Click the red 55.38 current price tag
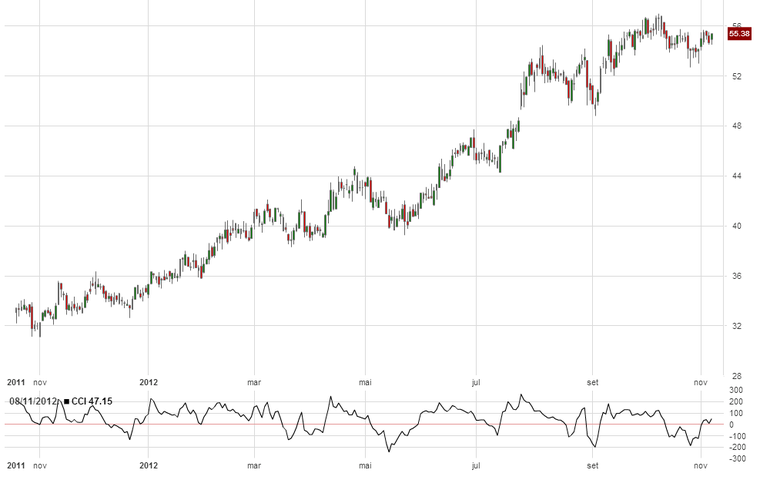Viewport: 770px width, 480px height. pos(739,34)
